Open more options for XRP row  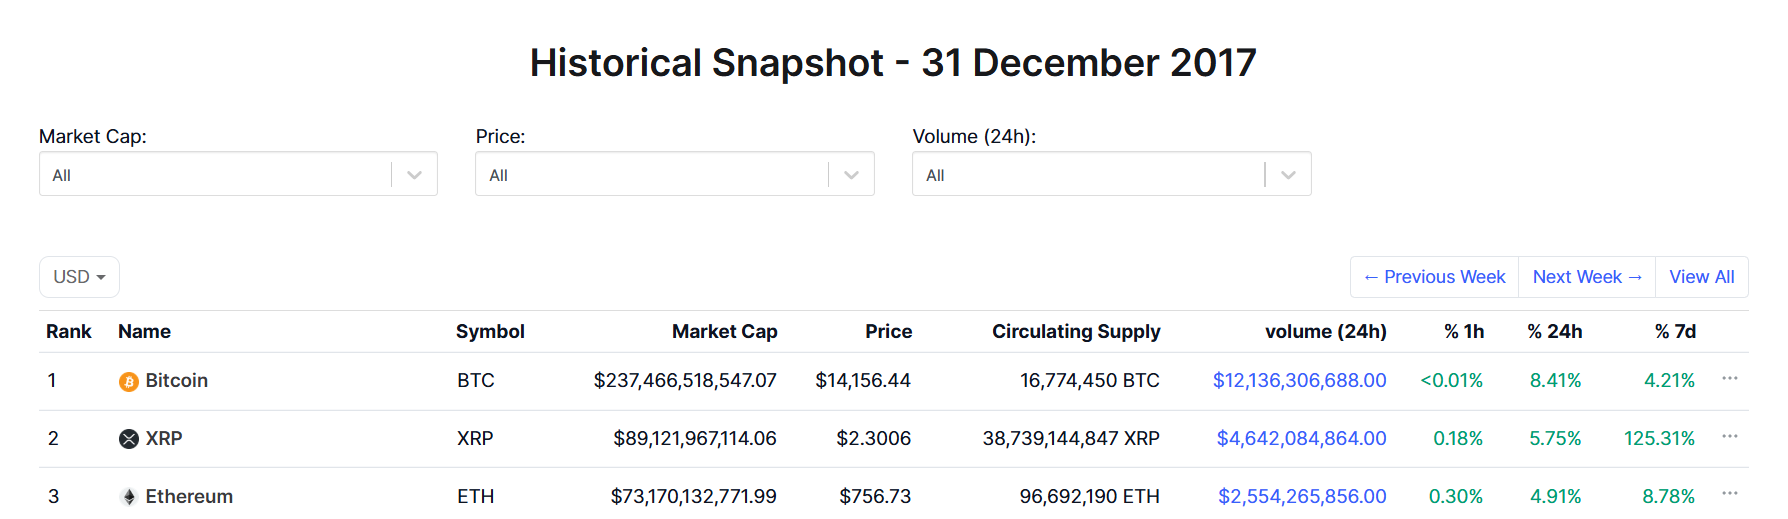(1730, 437)
